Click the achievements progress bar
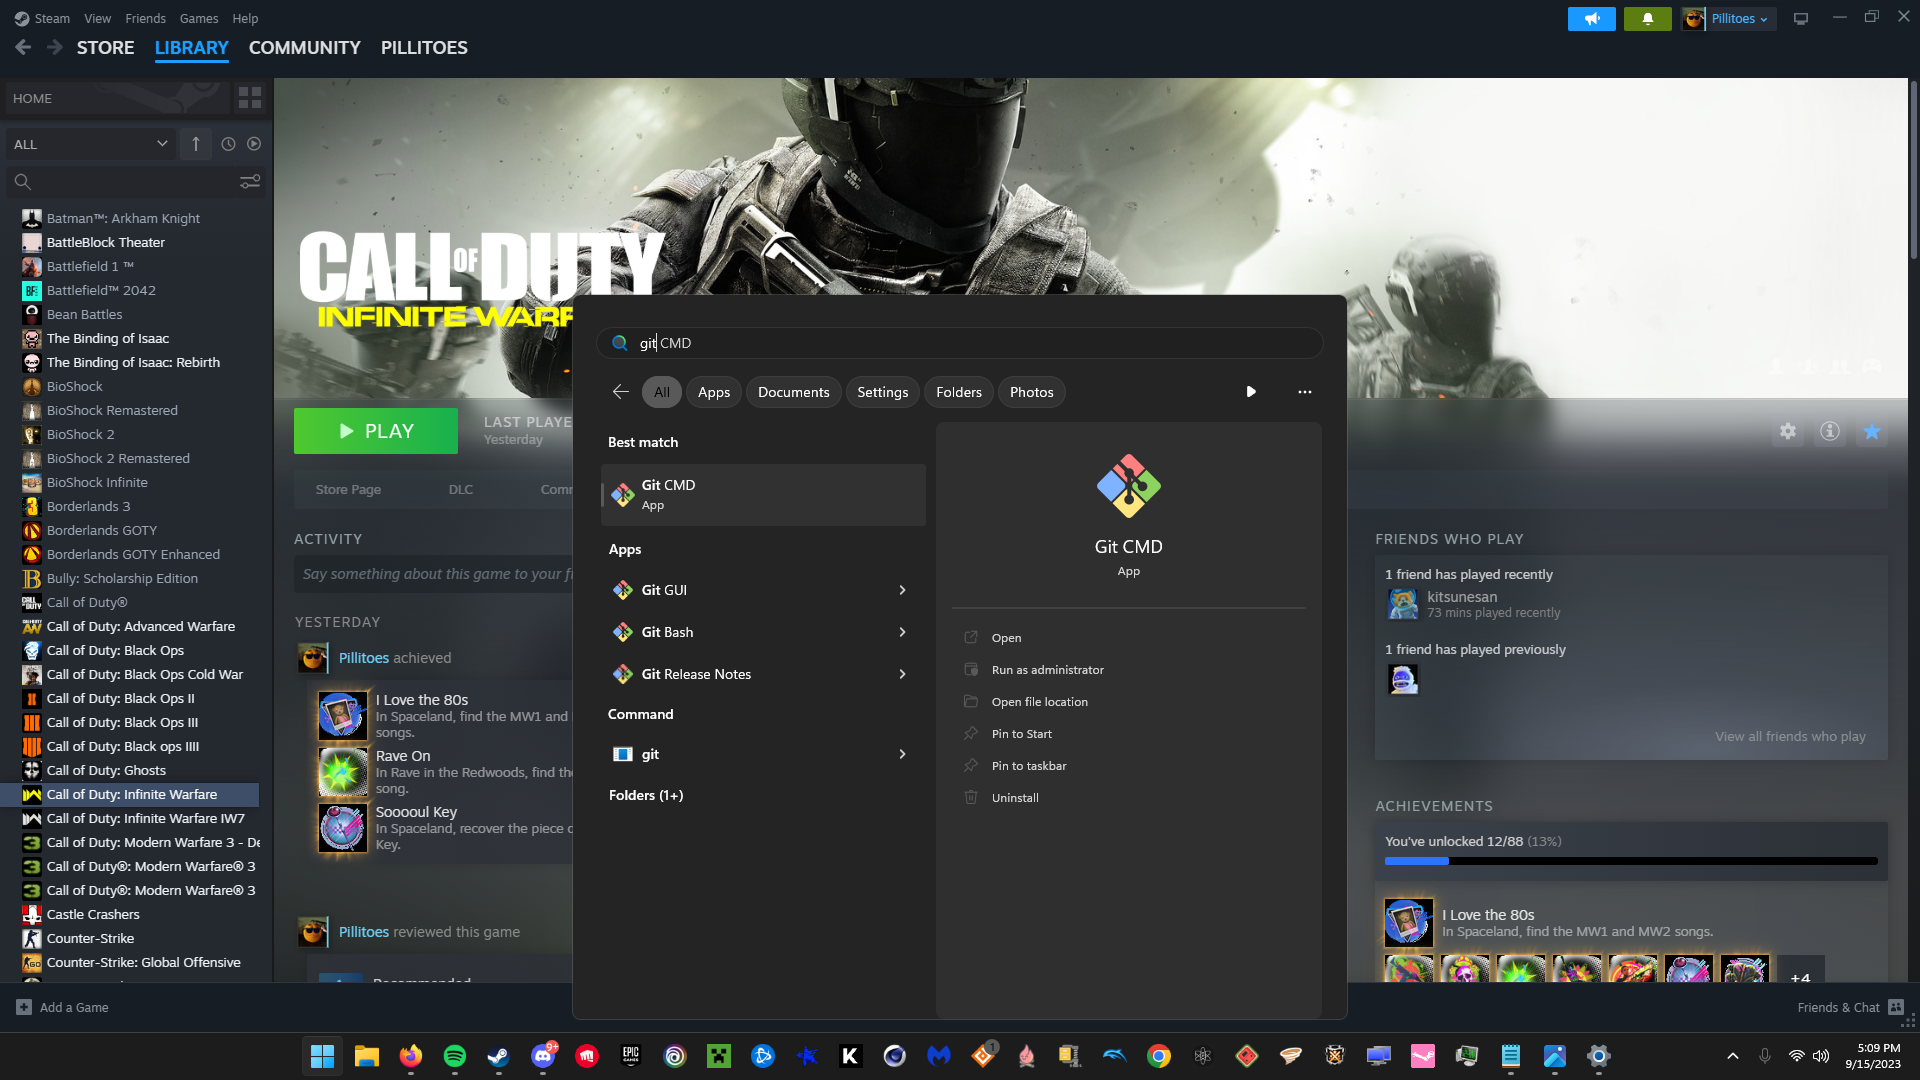The height and width of the screenshot is (1080, 1920). point(1631,861)
